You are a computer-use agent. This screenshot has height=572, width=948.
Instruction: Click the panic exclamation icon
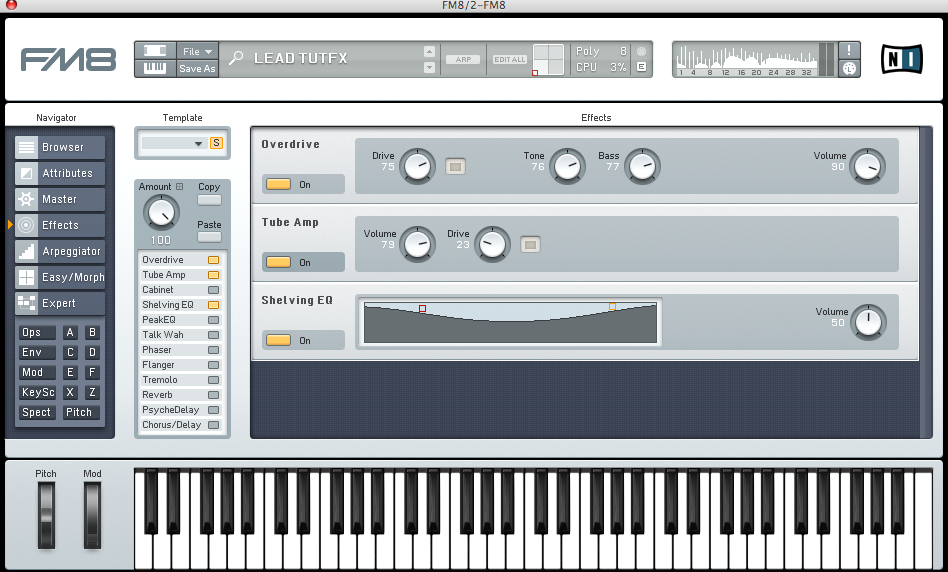point(849,50)
